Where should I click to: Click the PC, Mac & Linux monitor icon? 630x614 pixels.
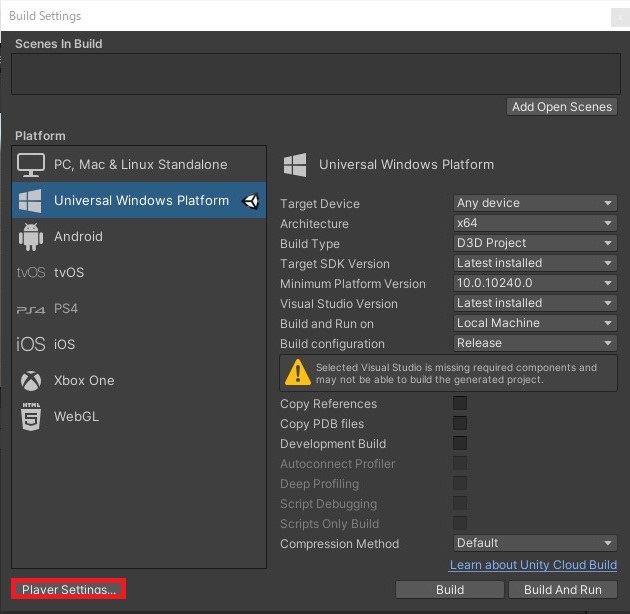click(31, 165)
